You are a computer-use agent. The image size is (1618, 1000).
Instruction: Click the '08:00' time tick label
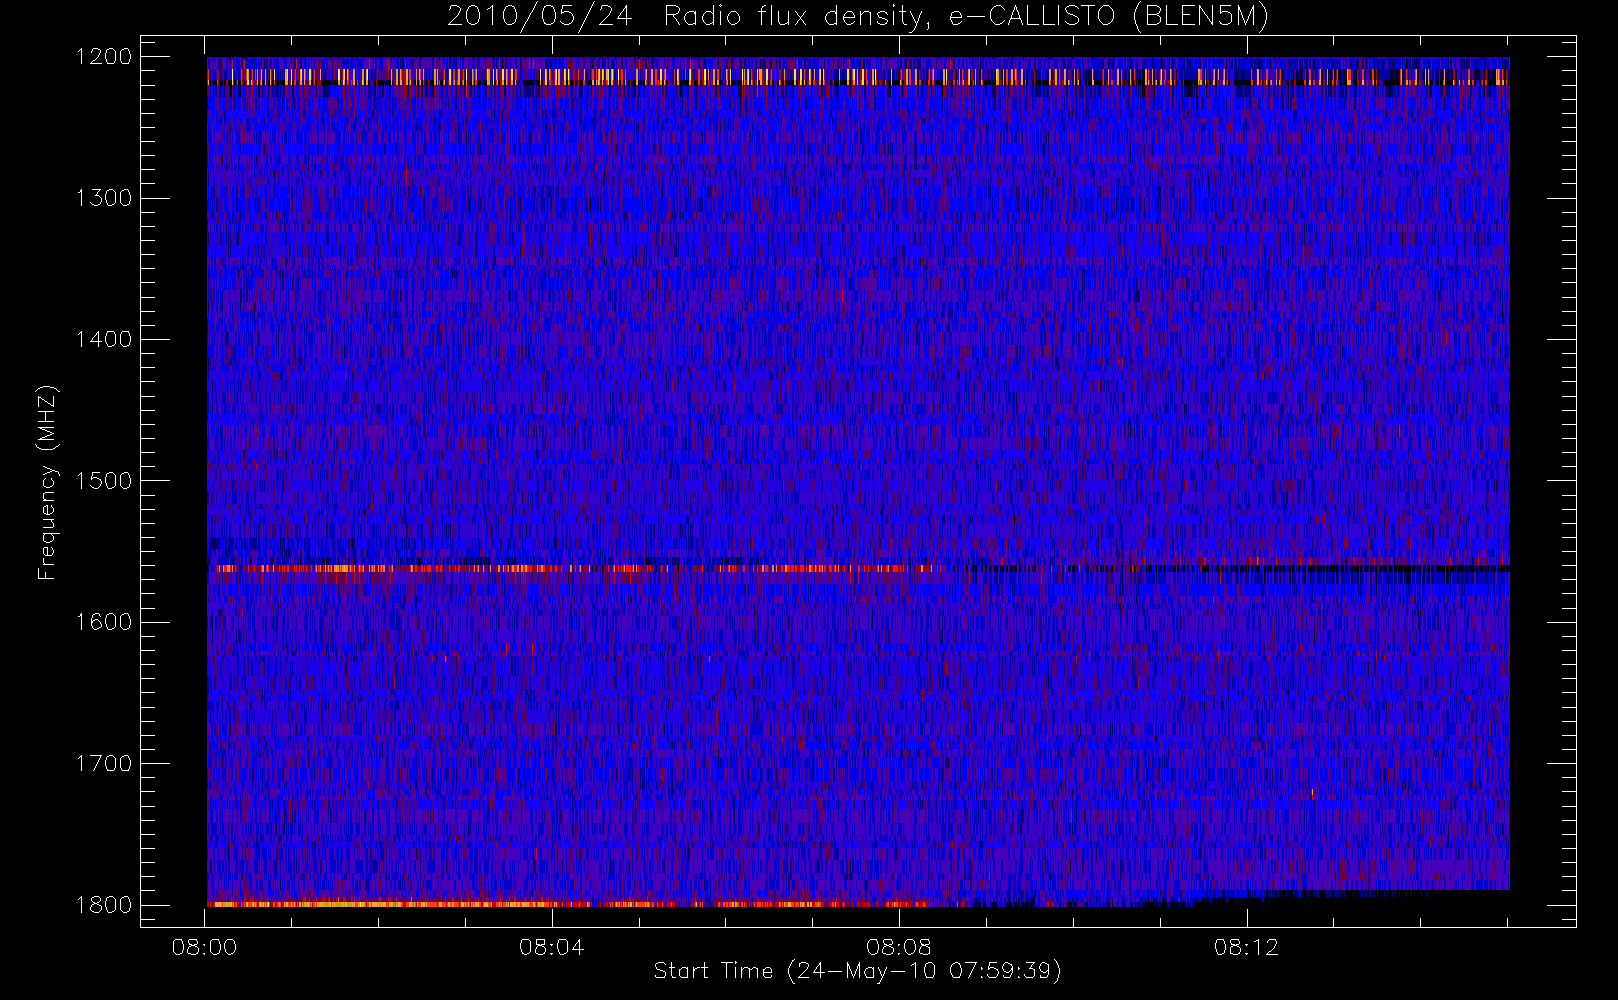205,947
